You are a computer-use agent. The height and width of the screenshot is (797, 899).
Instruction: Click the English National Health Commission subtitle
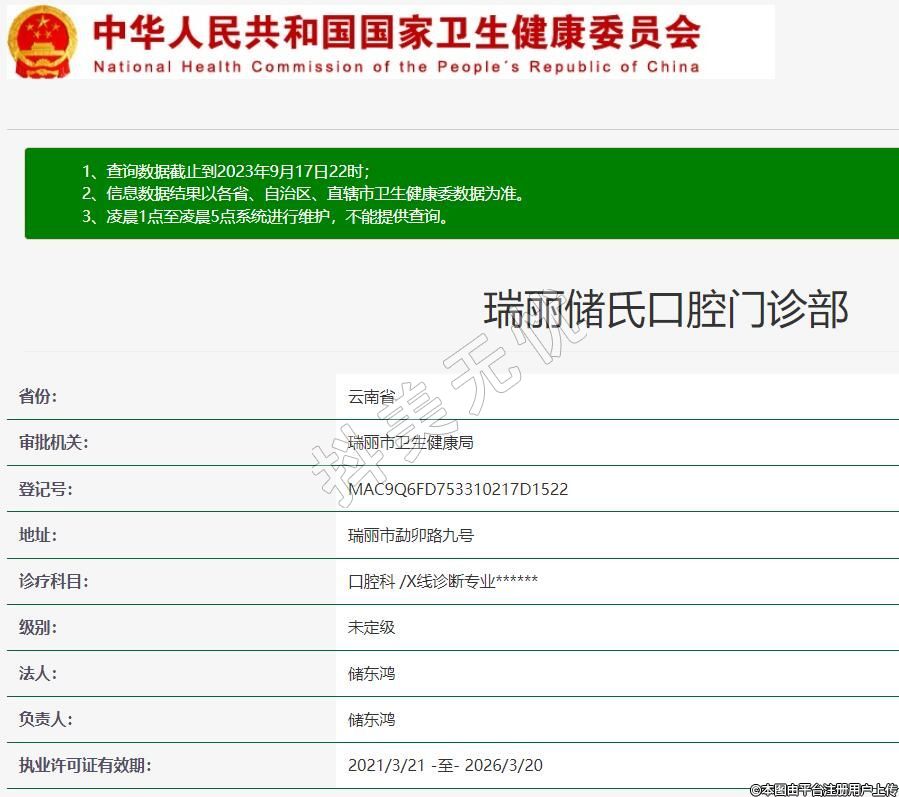tap(396, 67)
